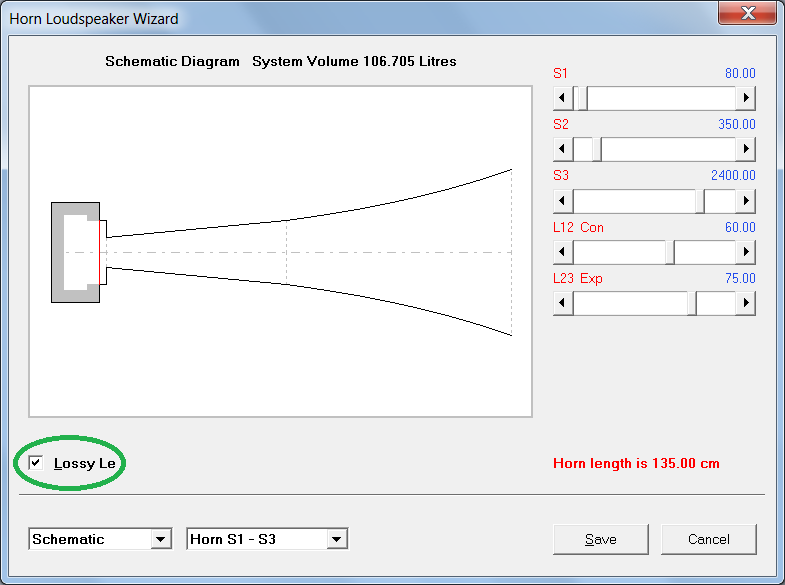Click the System Volume 106.705 Litres text
Screen dimensions: 785x585
354,61
